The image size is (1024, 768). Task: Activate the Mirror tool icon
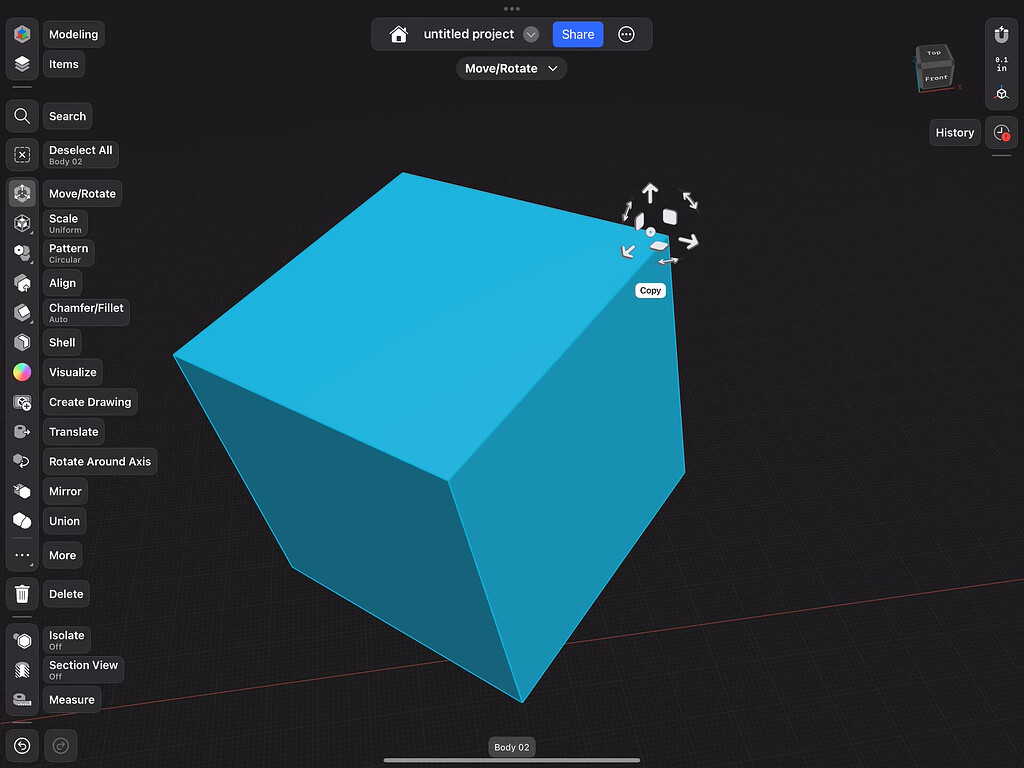[21, 491]
